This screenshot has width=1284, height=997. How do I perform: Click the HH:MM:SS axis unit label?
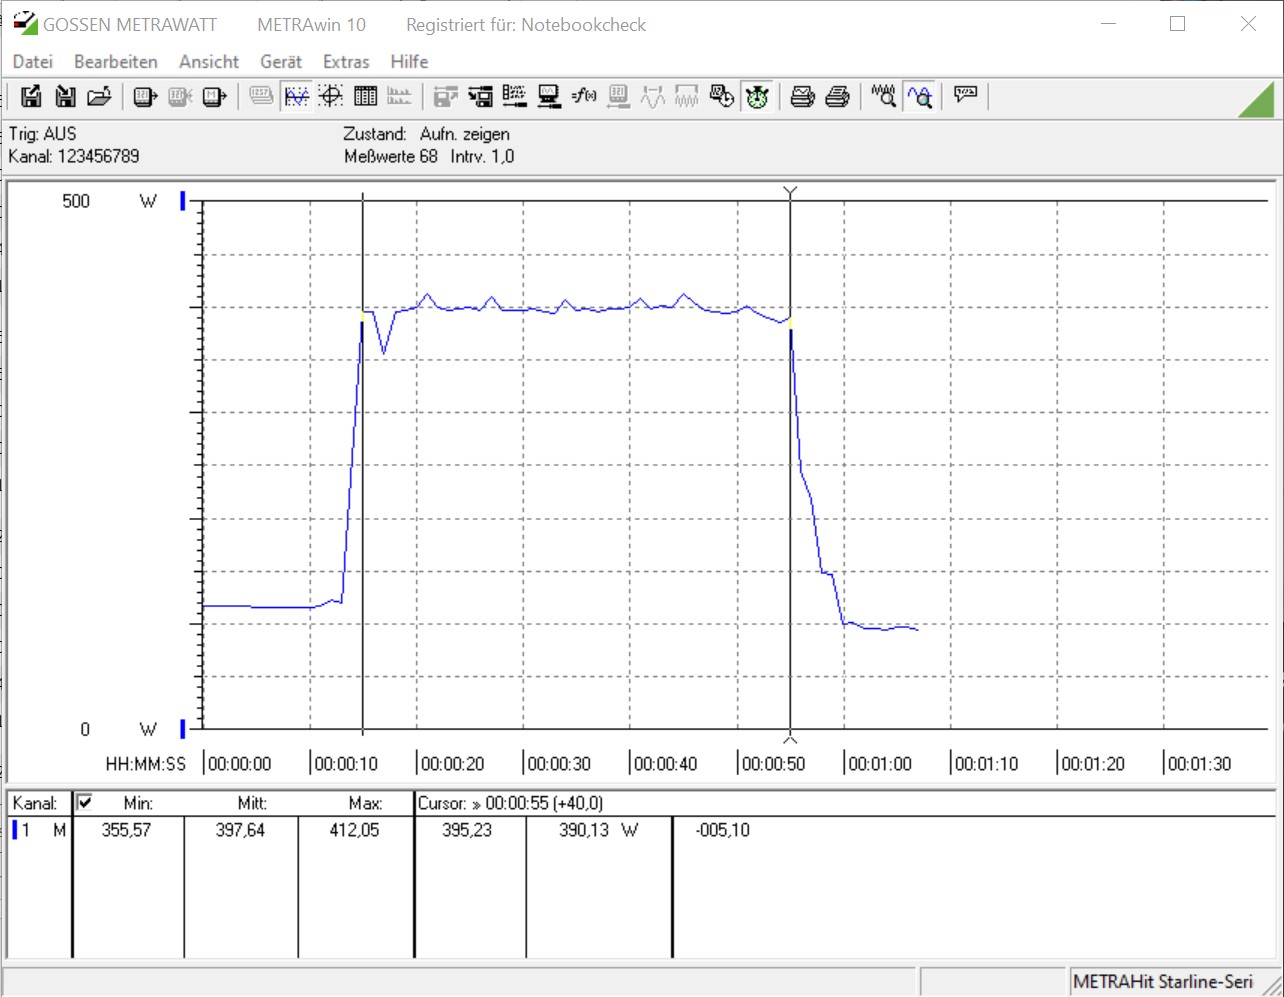point(146,764)
